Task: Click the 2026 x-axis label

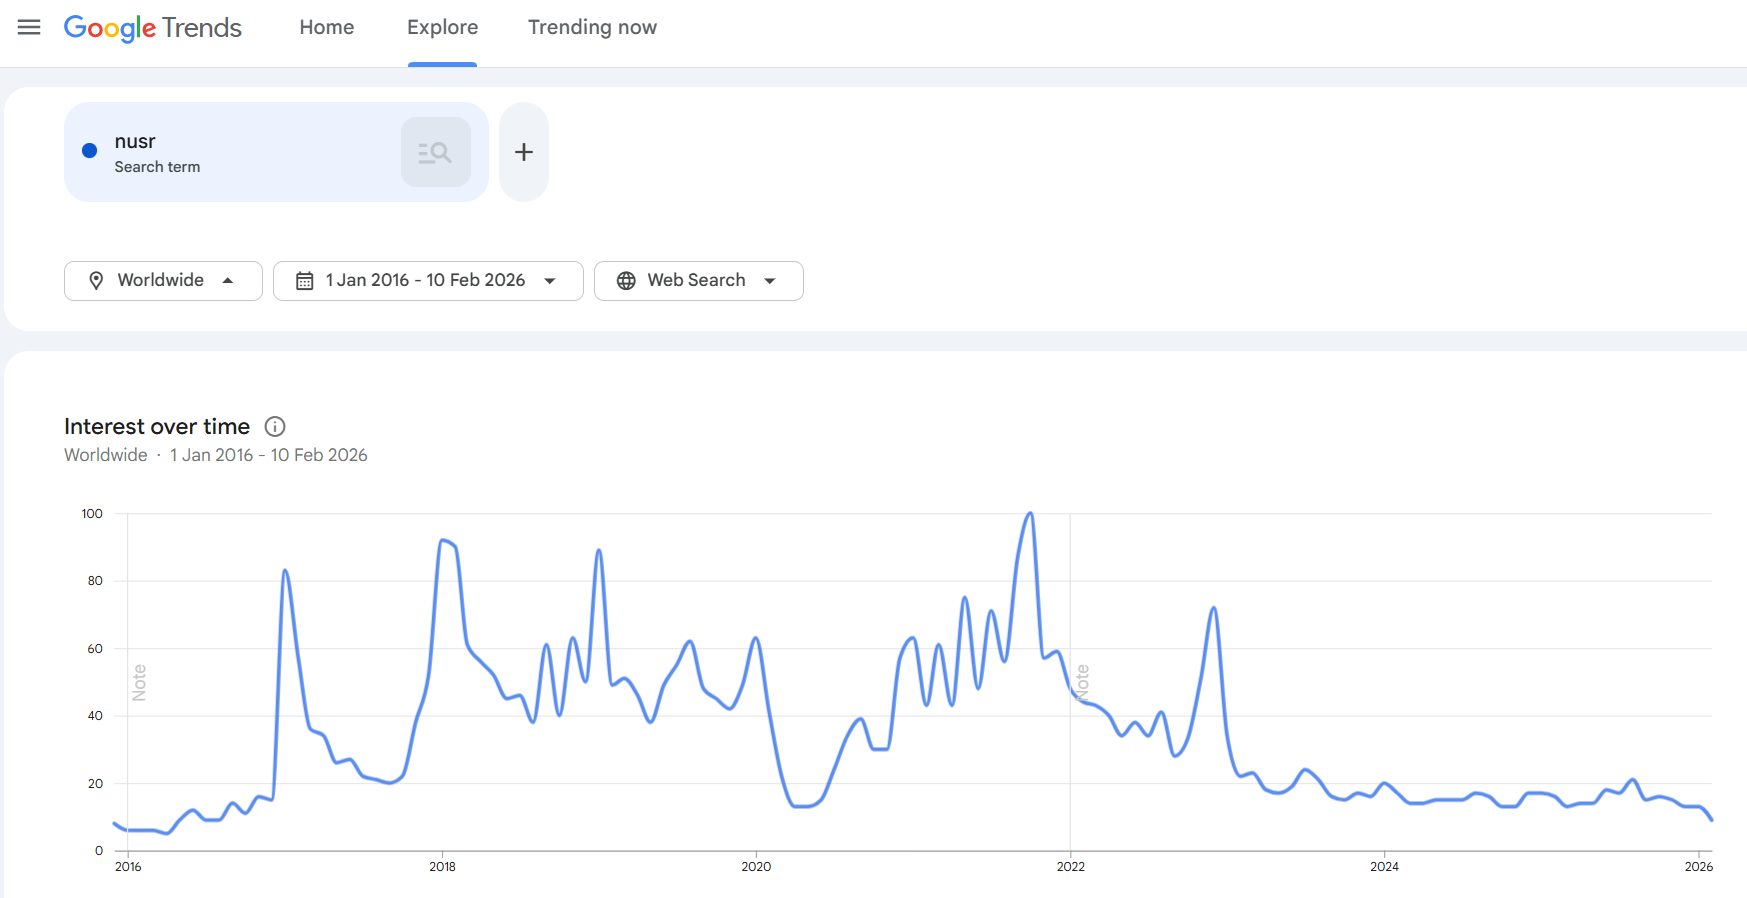Action: coord(1698,867)
